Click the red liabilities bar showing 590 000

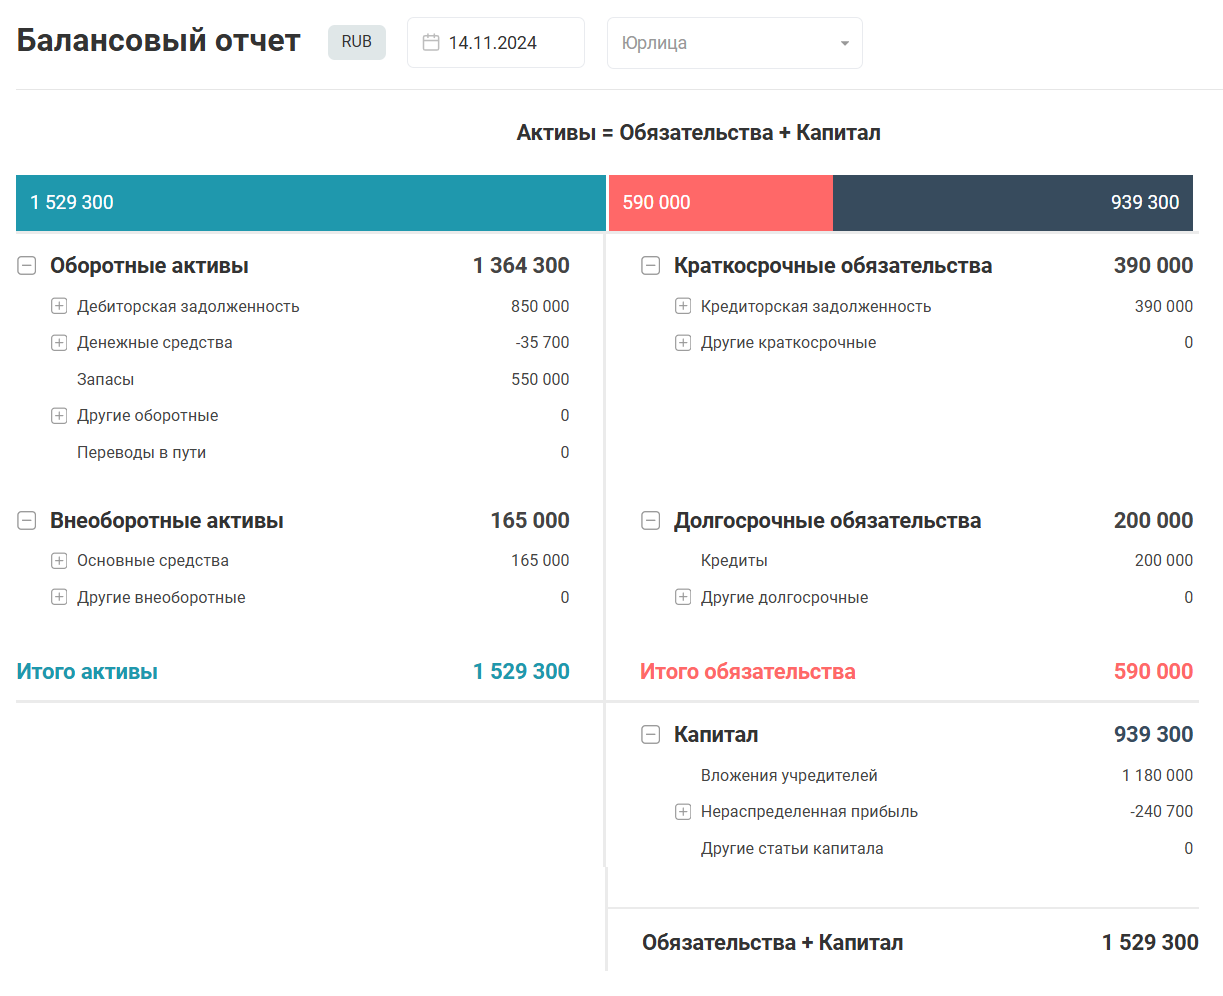click(x=720, y=202)
